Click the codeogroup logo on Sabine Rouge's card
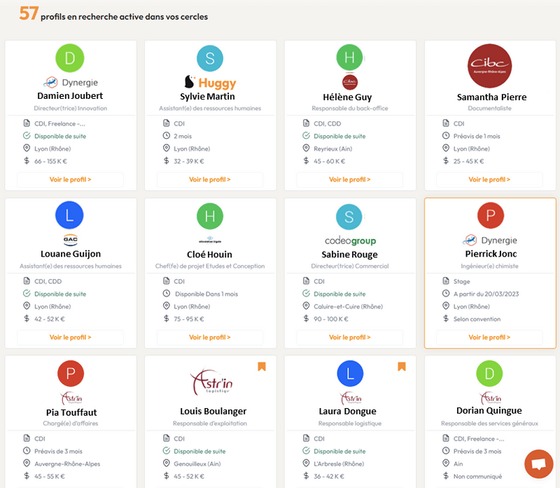The image size is (560, 488). coord(350,241)
